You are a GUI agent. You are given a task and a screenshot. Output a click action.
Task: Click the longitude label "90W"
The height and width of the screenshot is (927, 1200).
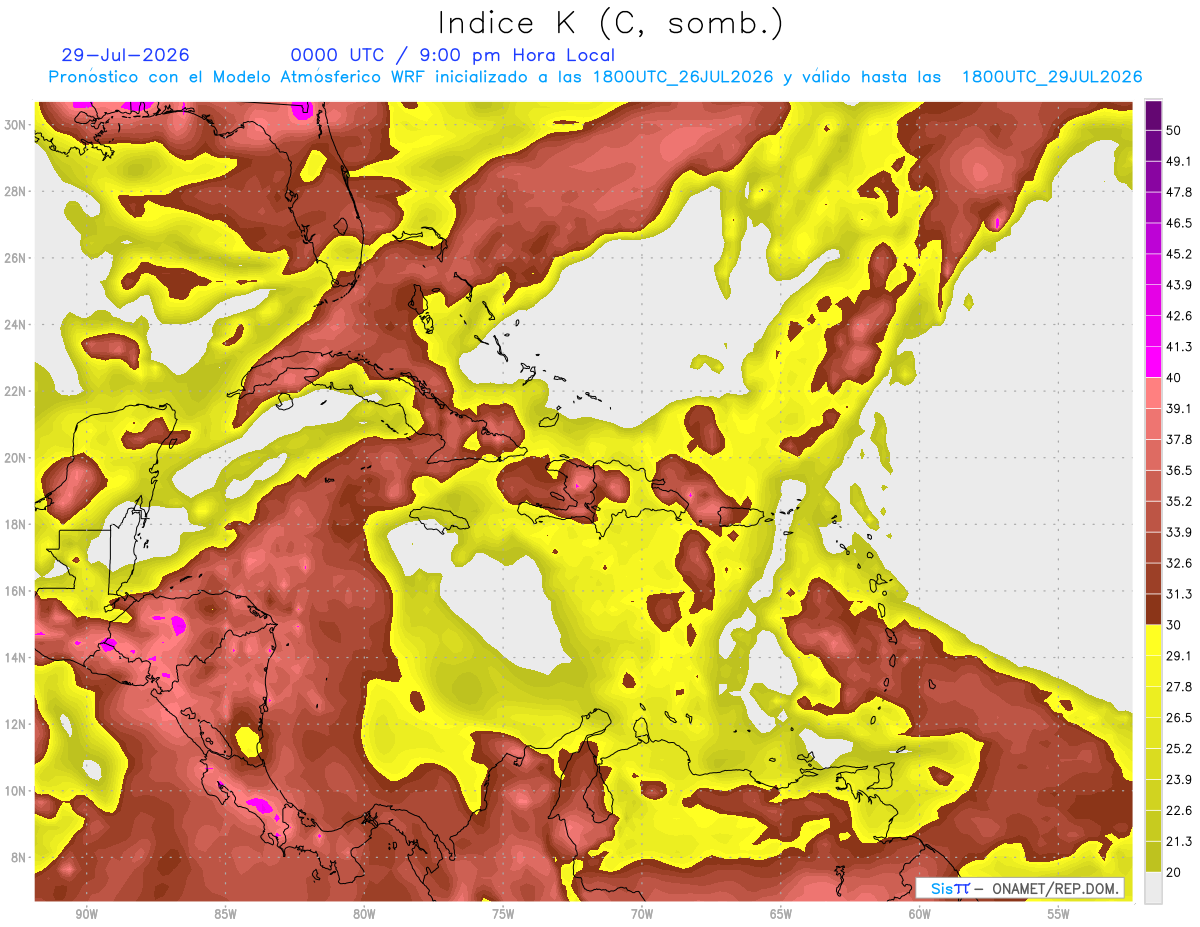(87, 914)
